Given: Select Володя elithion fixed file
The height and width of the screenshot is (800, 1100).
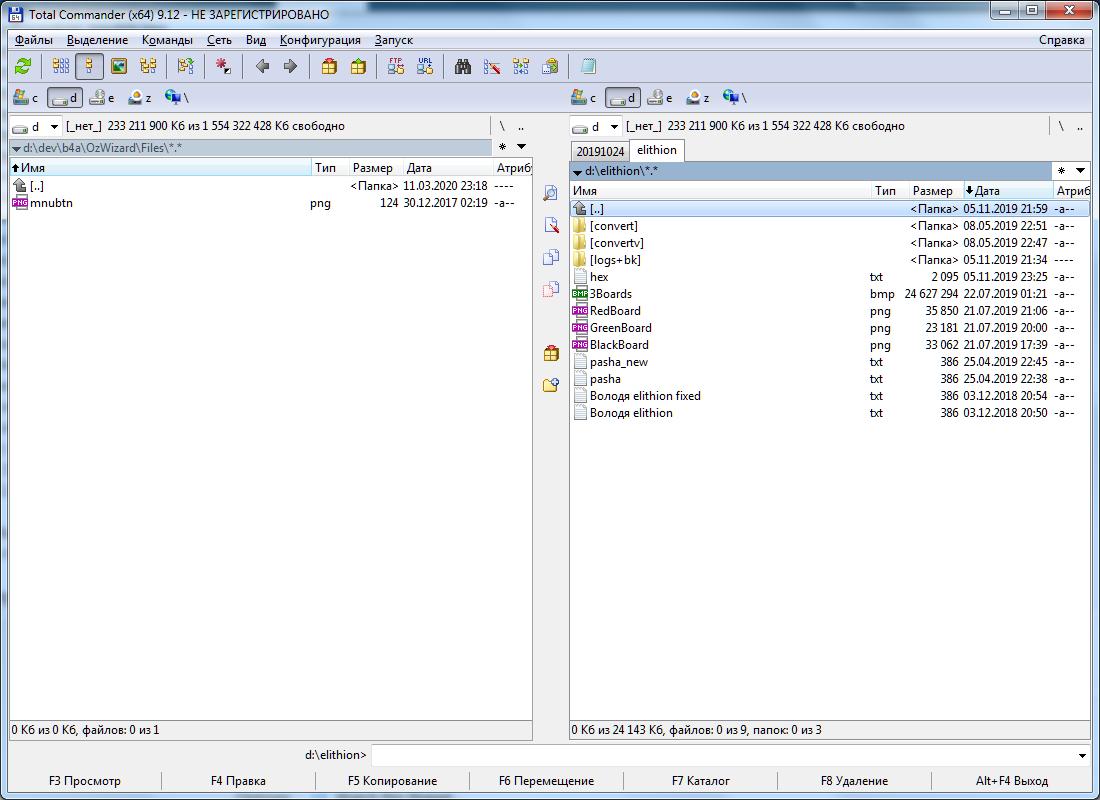Looking at the screenshot, I should pos(830,396).
